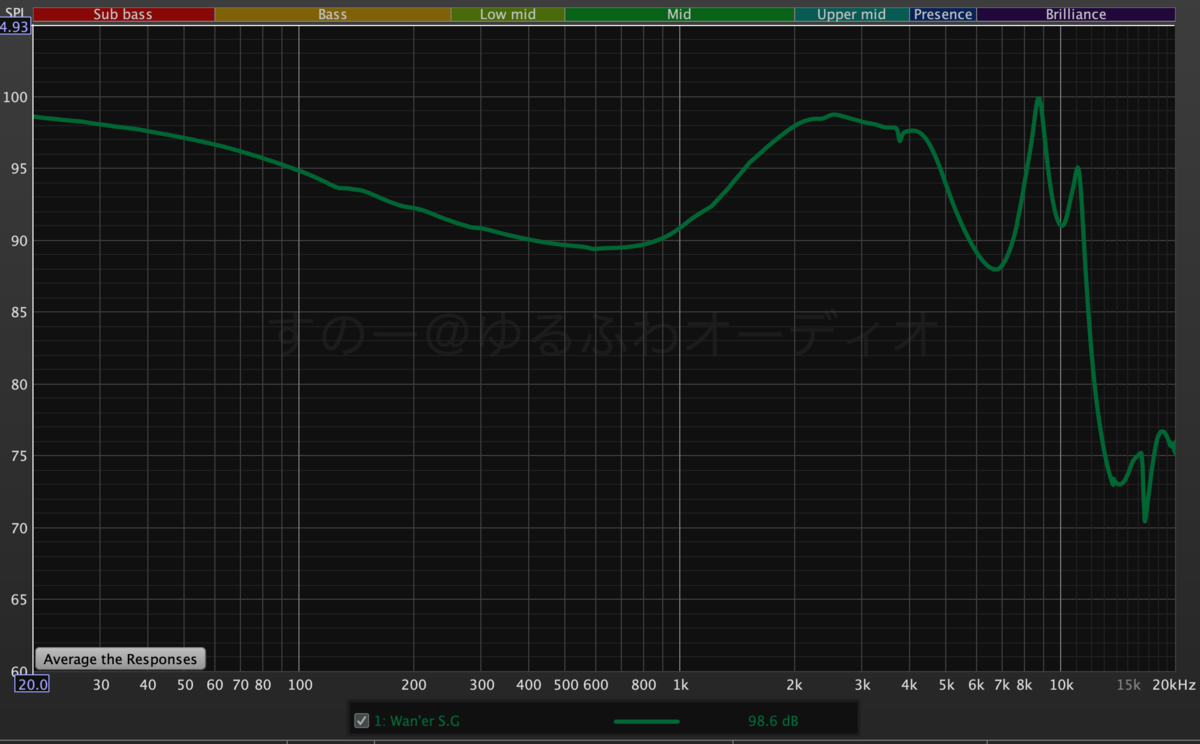Click the 500 frequency axis label
Screen dimensions: 1200x744
(x=565, y=685)
